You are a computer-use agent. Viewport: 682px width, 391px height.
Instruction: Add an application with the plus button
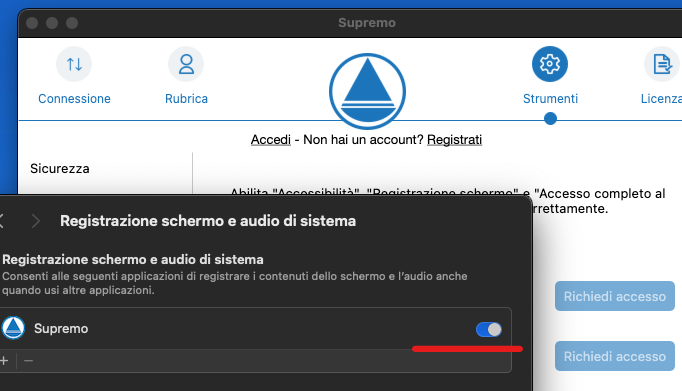tap(4, 361)
